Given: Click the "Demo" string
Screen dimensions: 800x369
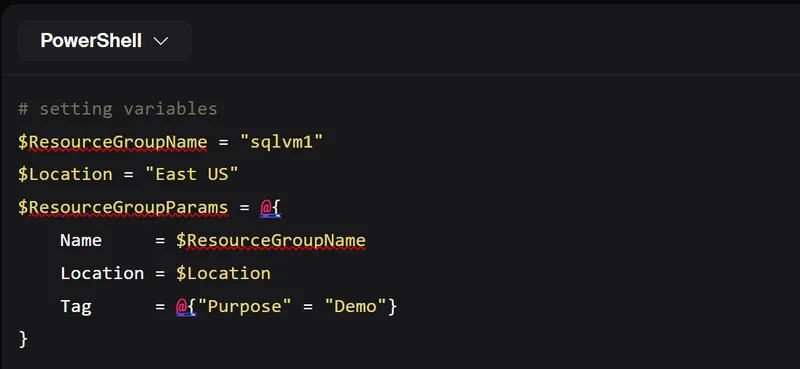Looking at the screenshot, I should [x=355, y=306].
